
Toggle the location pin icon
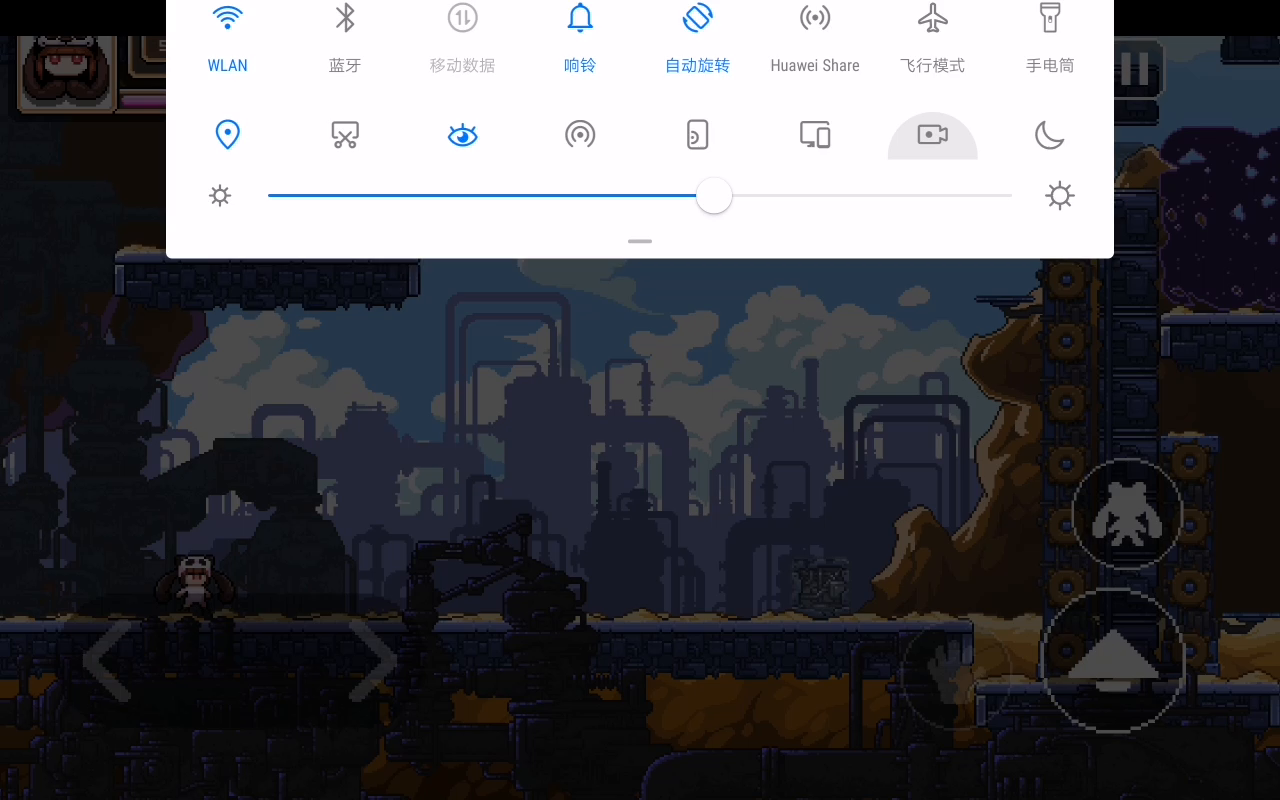click(228, 135)
